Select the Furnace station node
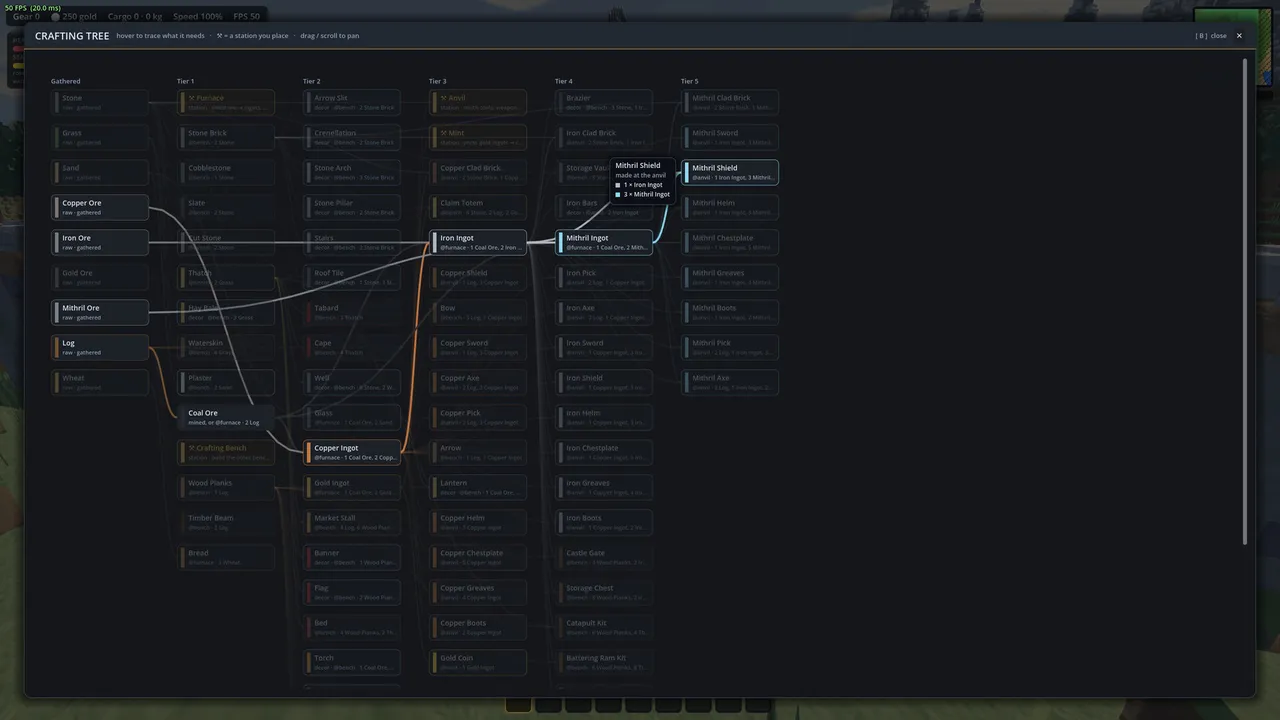This screenshot has height=720, width=1280. [x=226, y=102]
